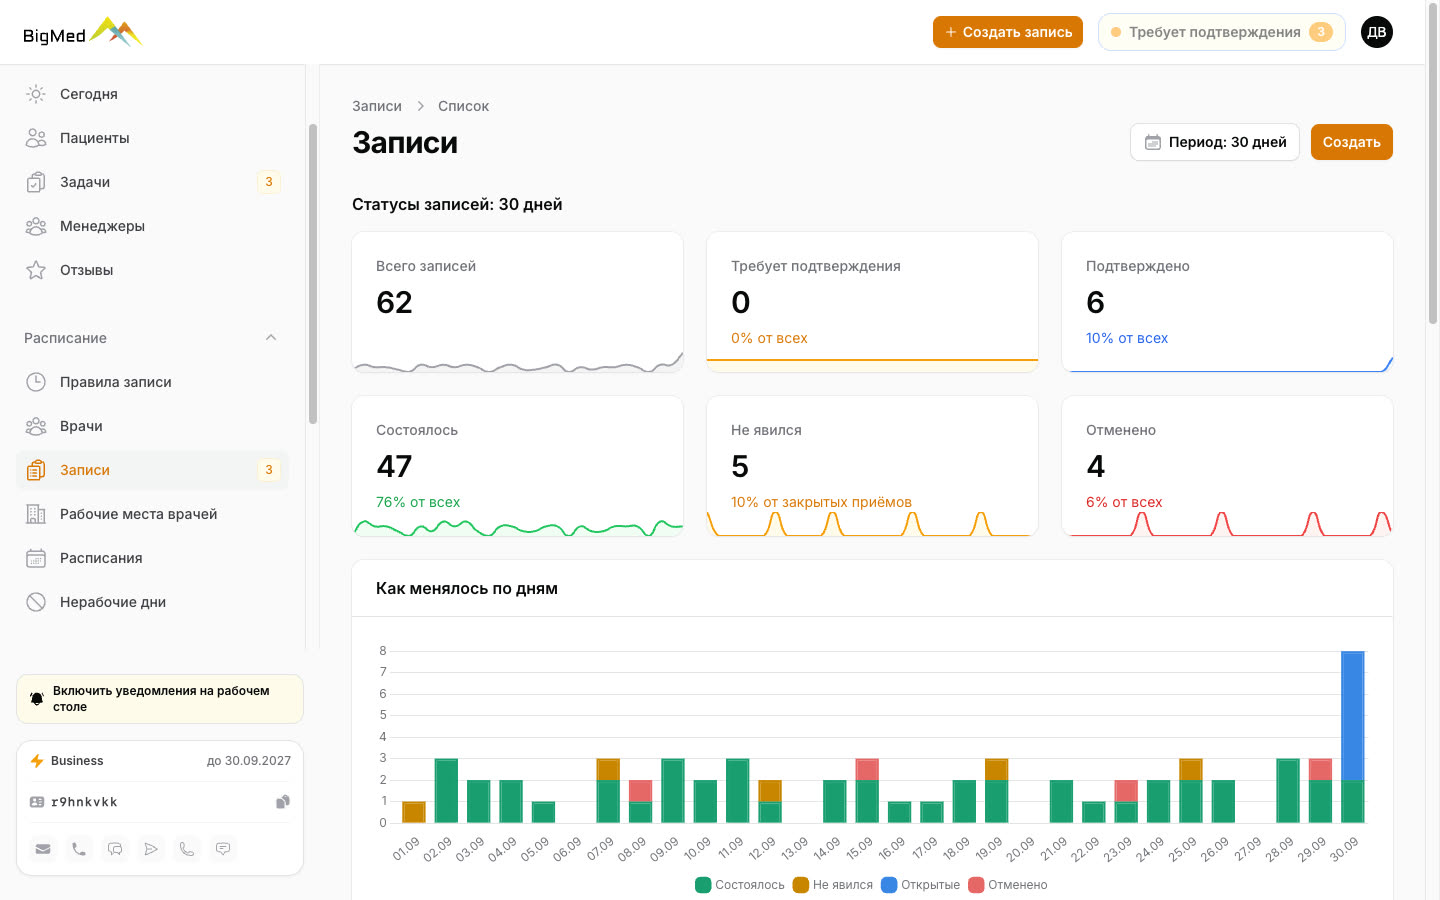The image size is (1440, 900).
Task: Select the Подтверждено statistics card
Action: (x=1227, y=302)
